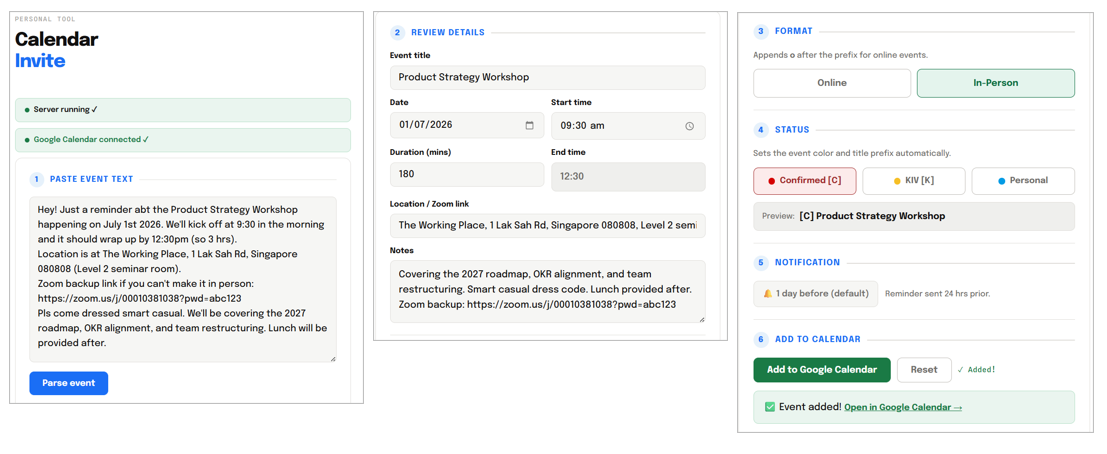This screenshot has height=454, width=1107.
Task: Click the STATUS section heading
Action: click(x=792, y=130)
